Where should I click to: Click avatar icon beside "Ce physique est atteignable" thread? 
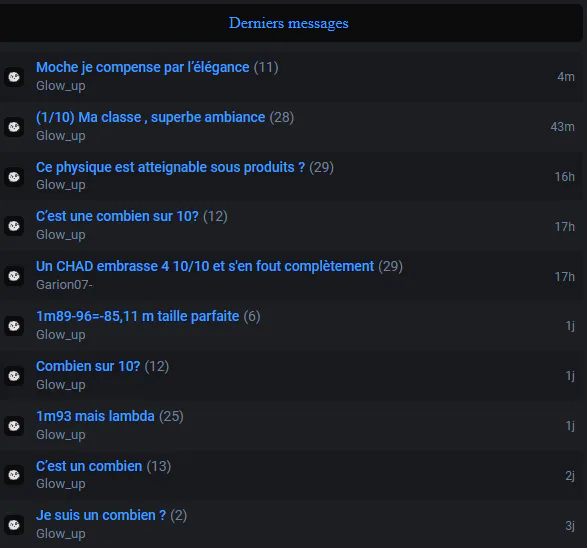(x=14, y=177)
